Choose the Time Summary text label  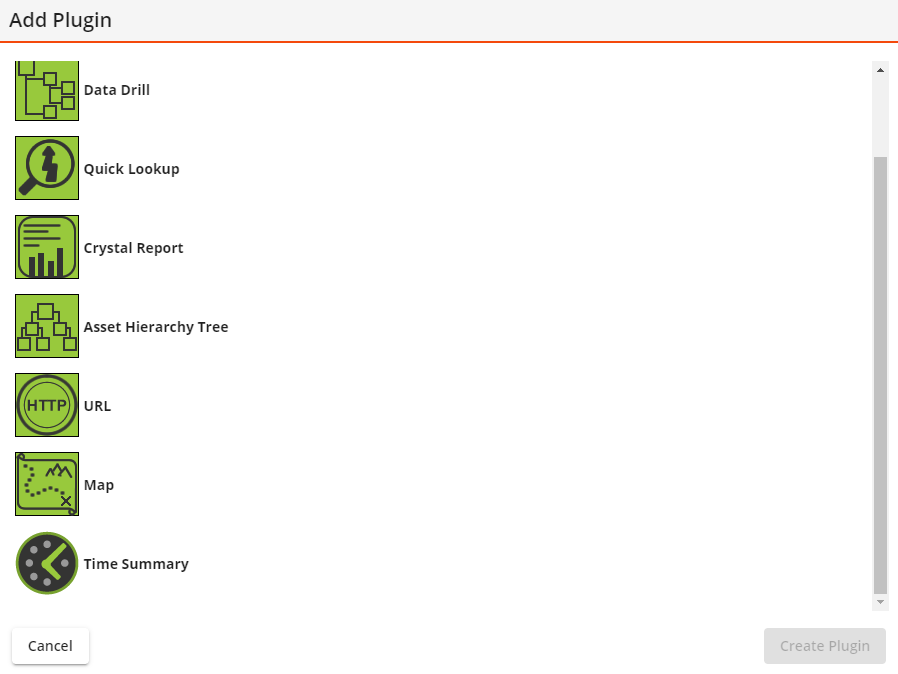136,564
